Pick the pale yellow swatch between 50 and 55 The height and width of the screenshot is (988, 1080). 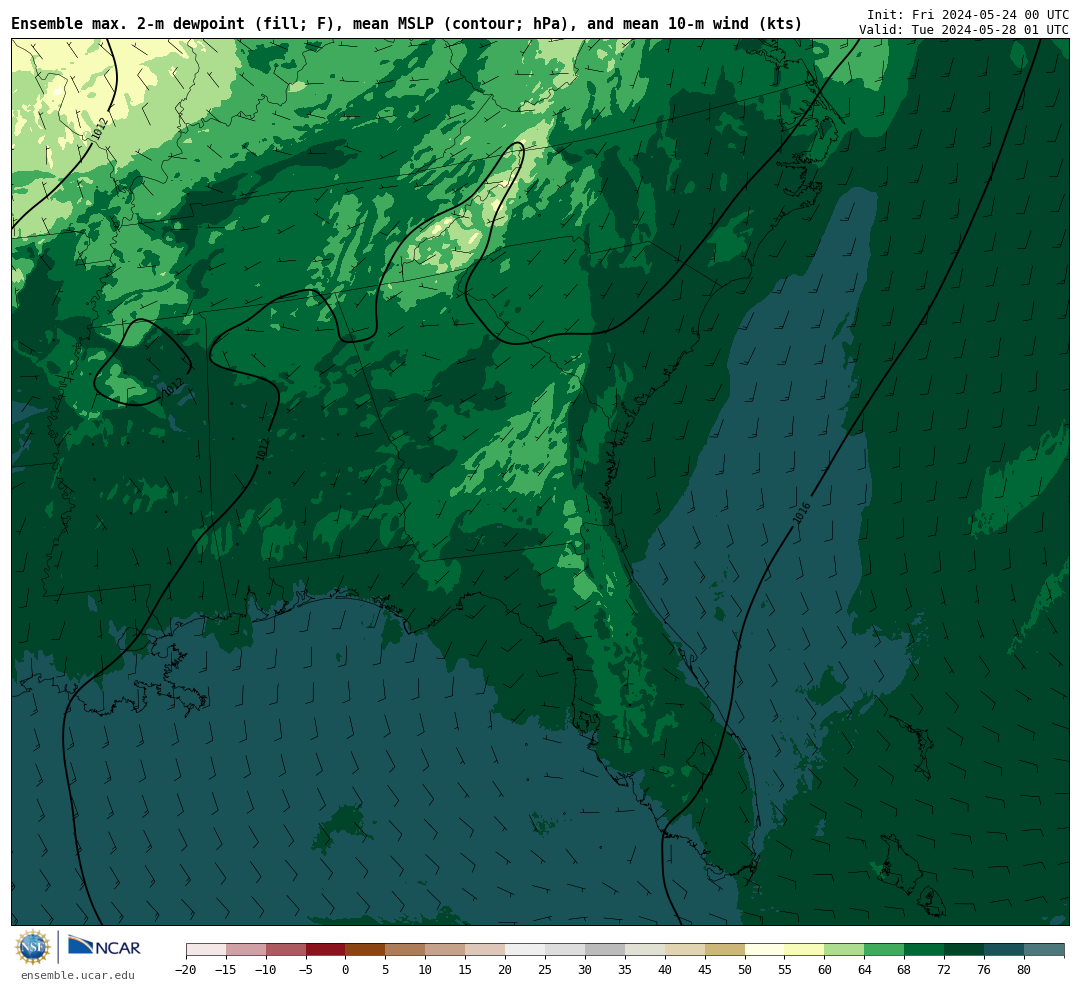[x=765, y=950]
